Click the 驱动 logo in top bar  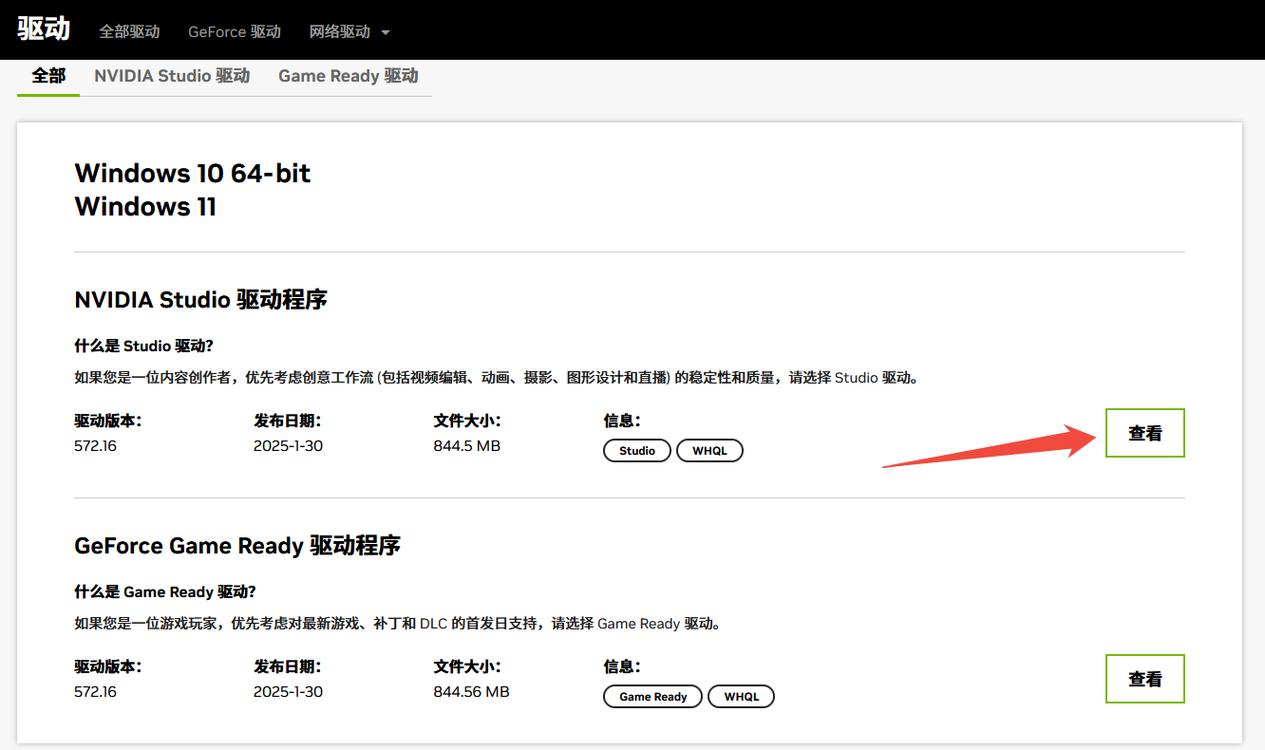pyautogui.click(x=44, y=29)
